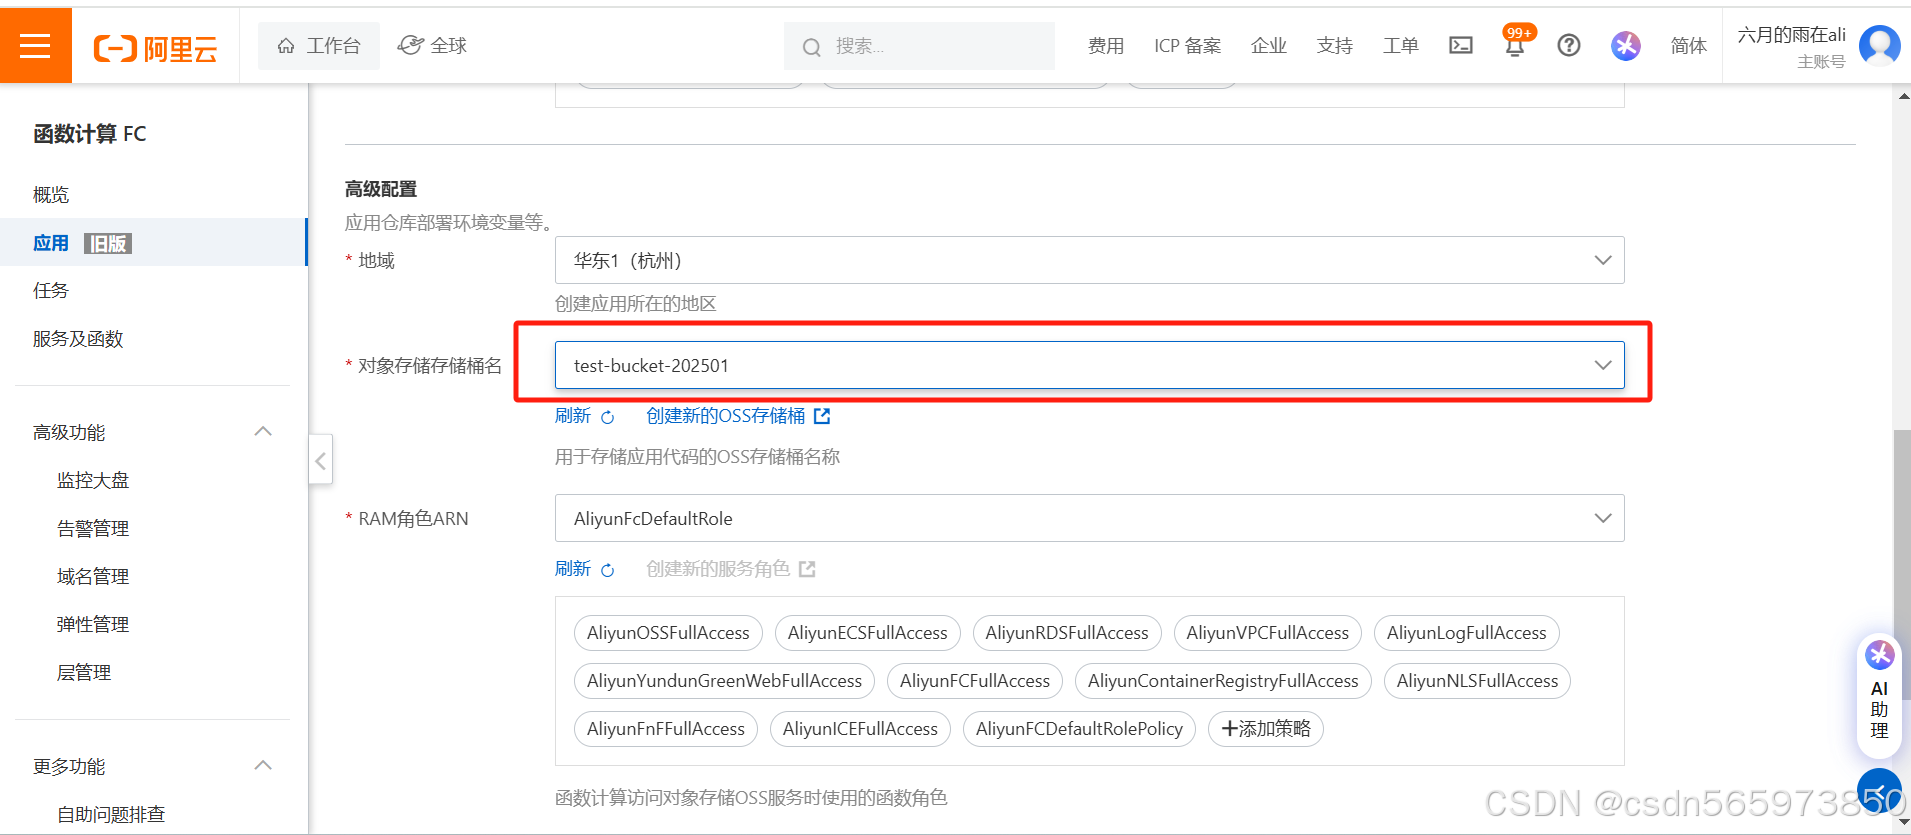
Task: Click the external link icon beside 创建新的服务角色
Action: (x=807, y=569)
